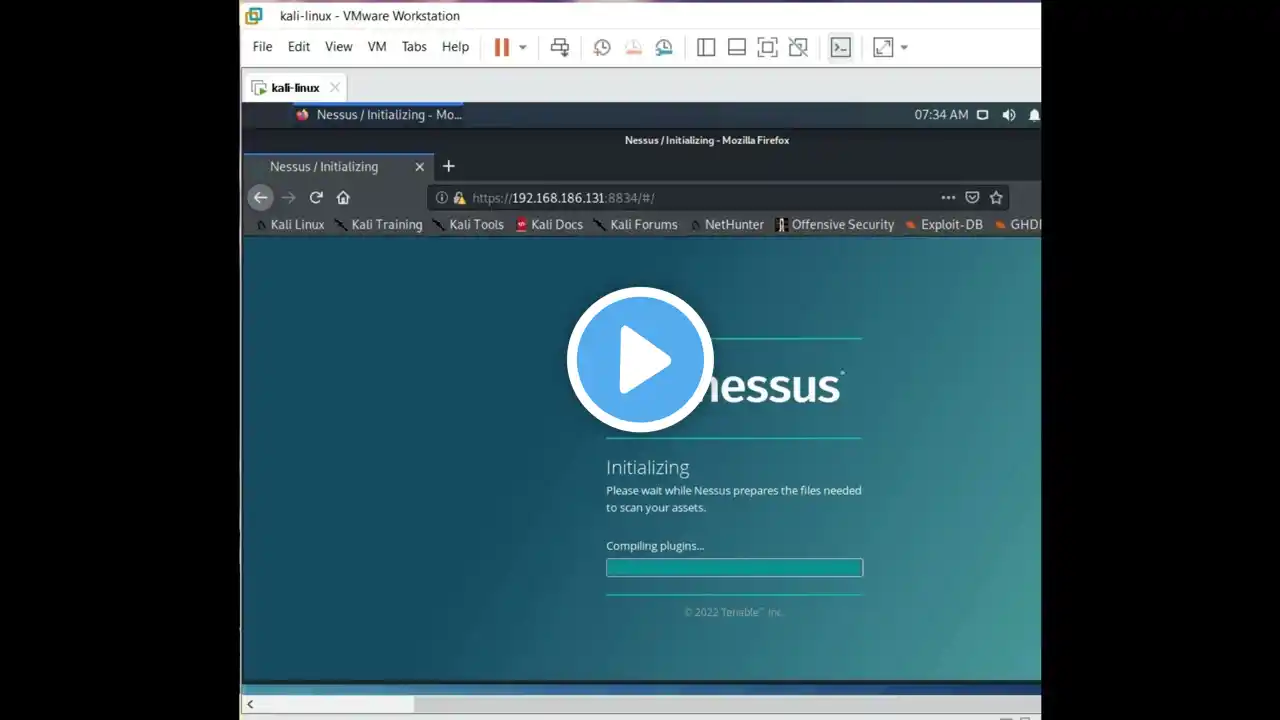Close the kali-linux VM tab
Viewport: 1280px width, 720px height.
pos(335,87)
